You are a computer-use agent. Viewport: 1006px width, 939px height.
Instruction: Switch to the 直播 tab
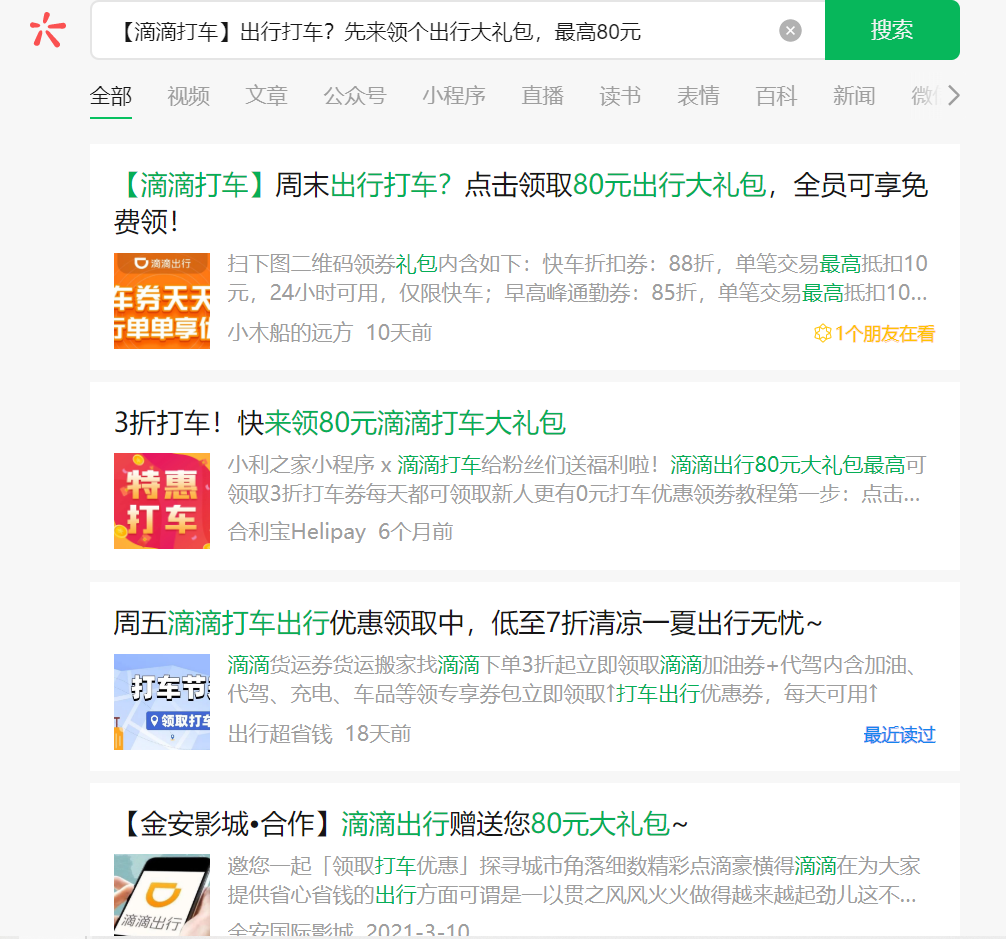pos(542,96)
